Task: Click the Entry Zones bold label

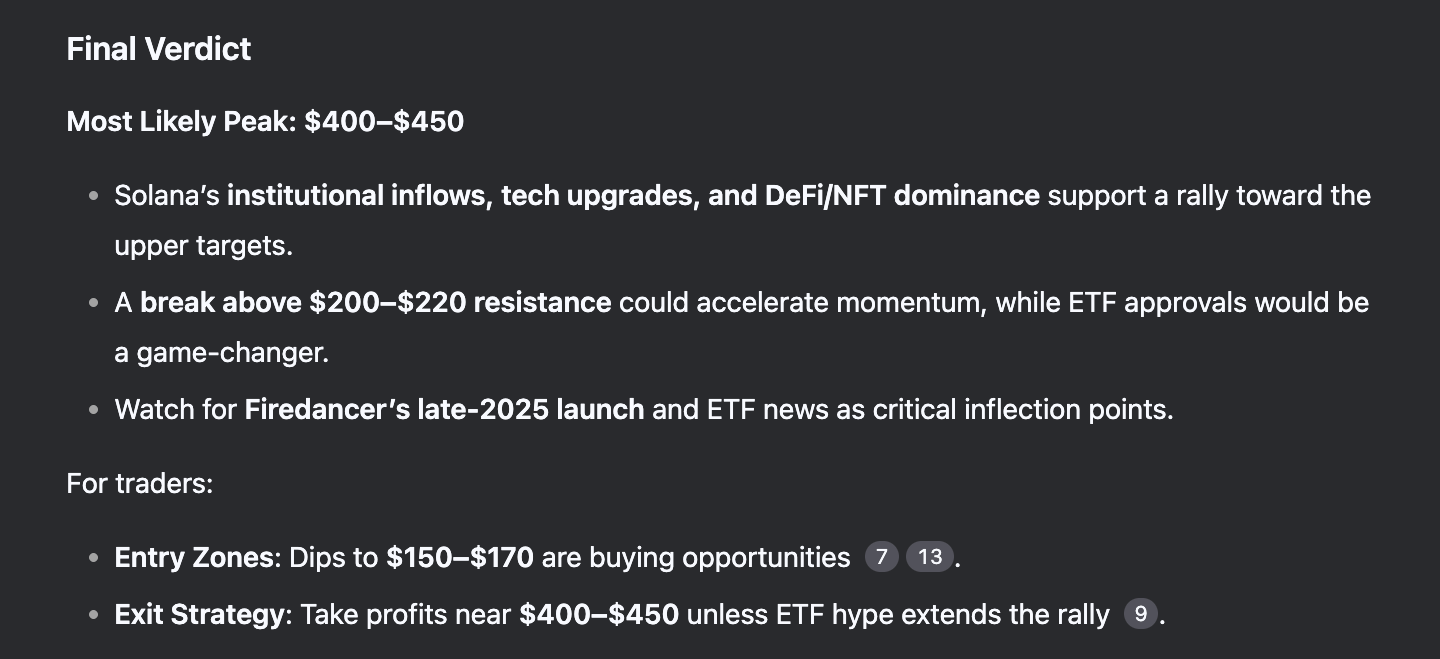Action: pyautogui.click(x=194, y=557)
